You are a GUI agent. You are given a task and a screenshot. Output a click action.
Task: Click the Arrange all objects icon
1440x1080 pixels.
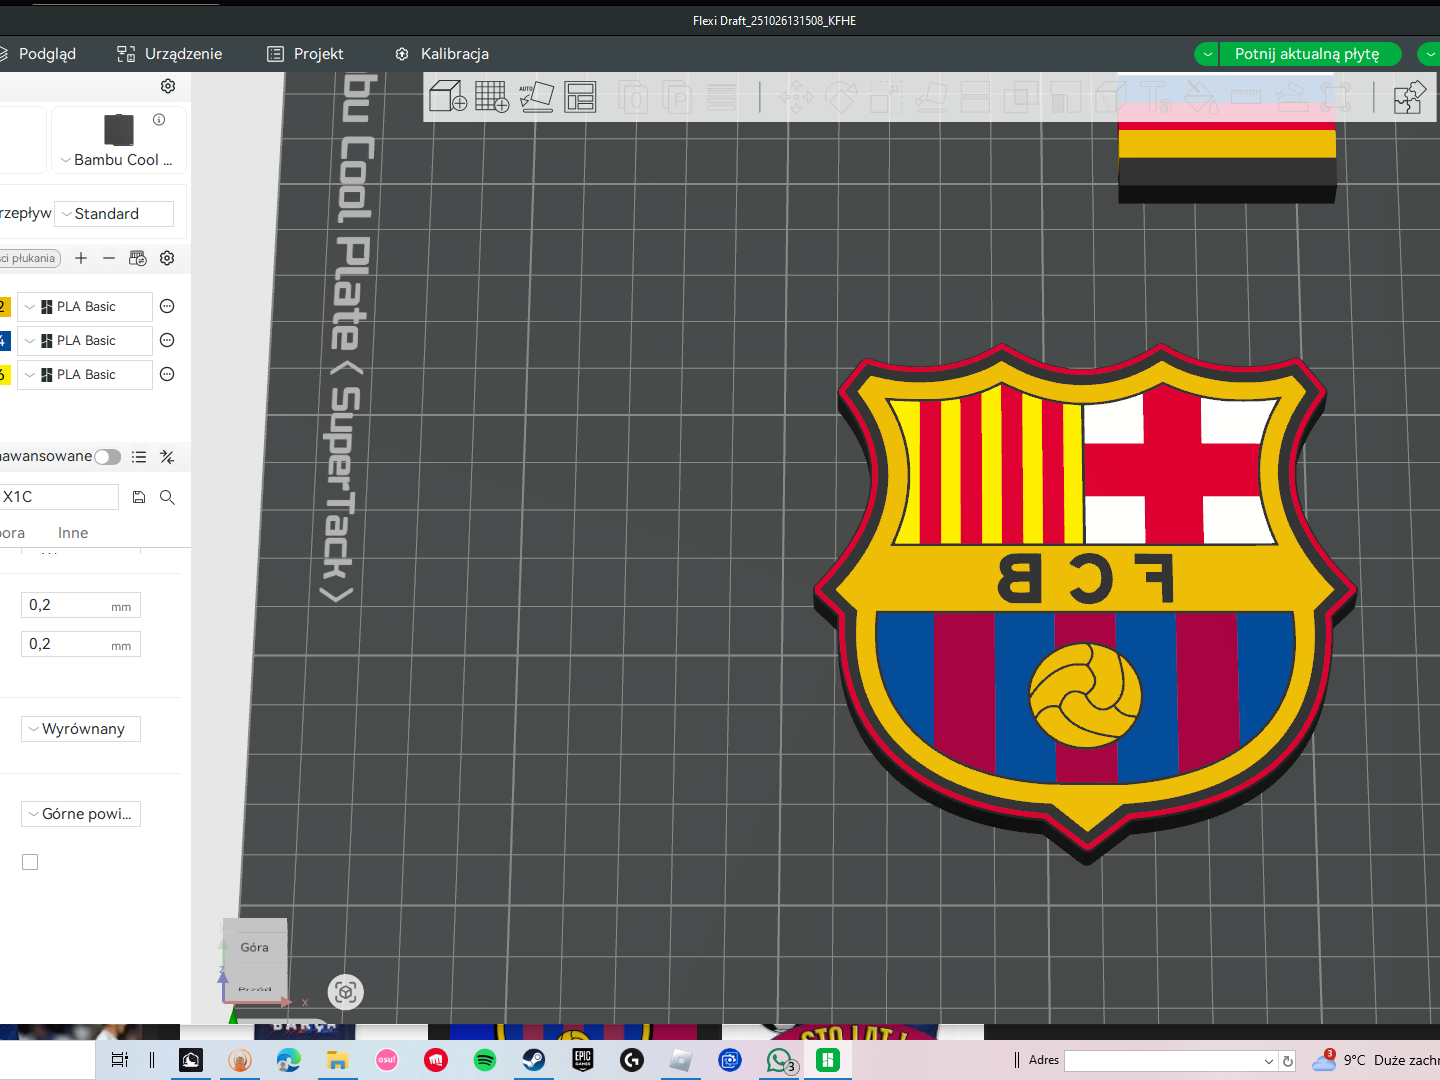pyautogui.click(x=580, y=97)
